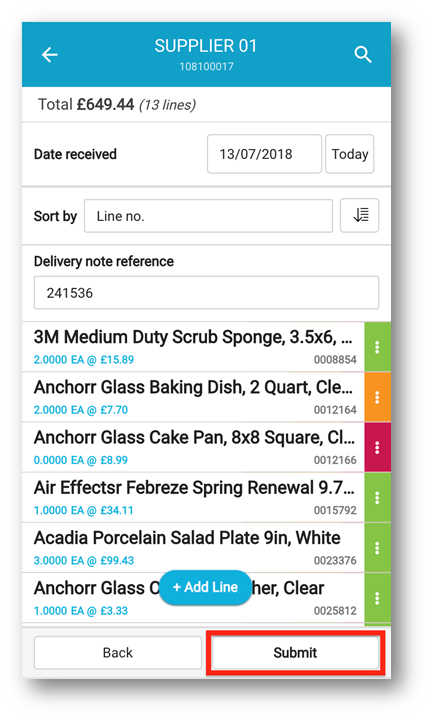Viewport: 433px width, 721px height.
Task: Select the Air Effectsr Febreze line item
Action: click(193, 497)
